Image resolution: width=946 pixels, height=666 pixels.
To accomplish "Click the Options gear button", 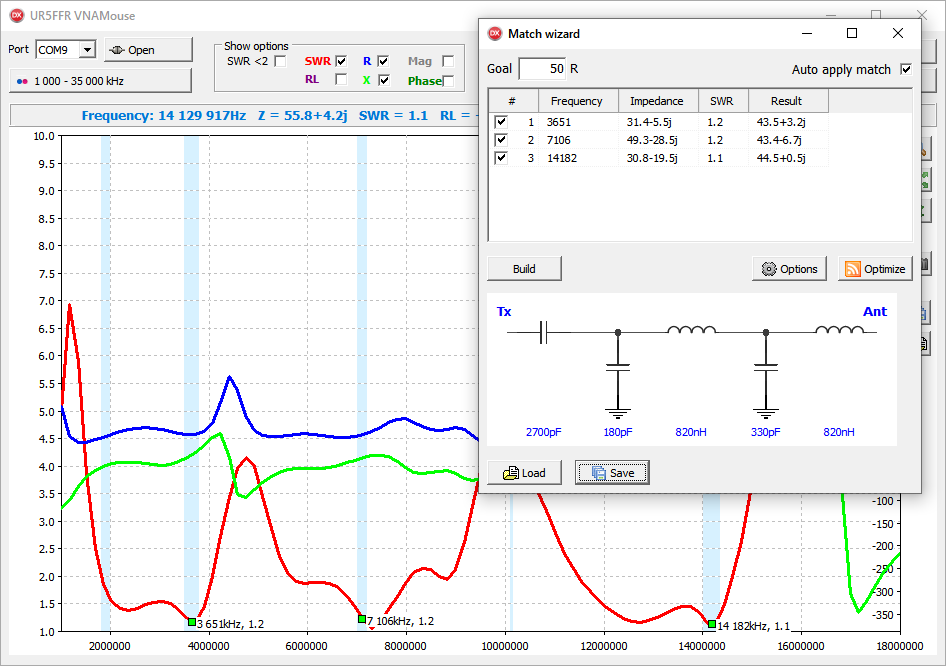I will coord(789,269).
